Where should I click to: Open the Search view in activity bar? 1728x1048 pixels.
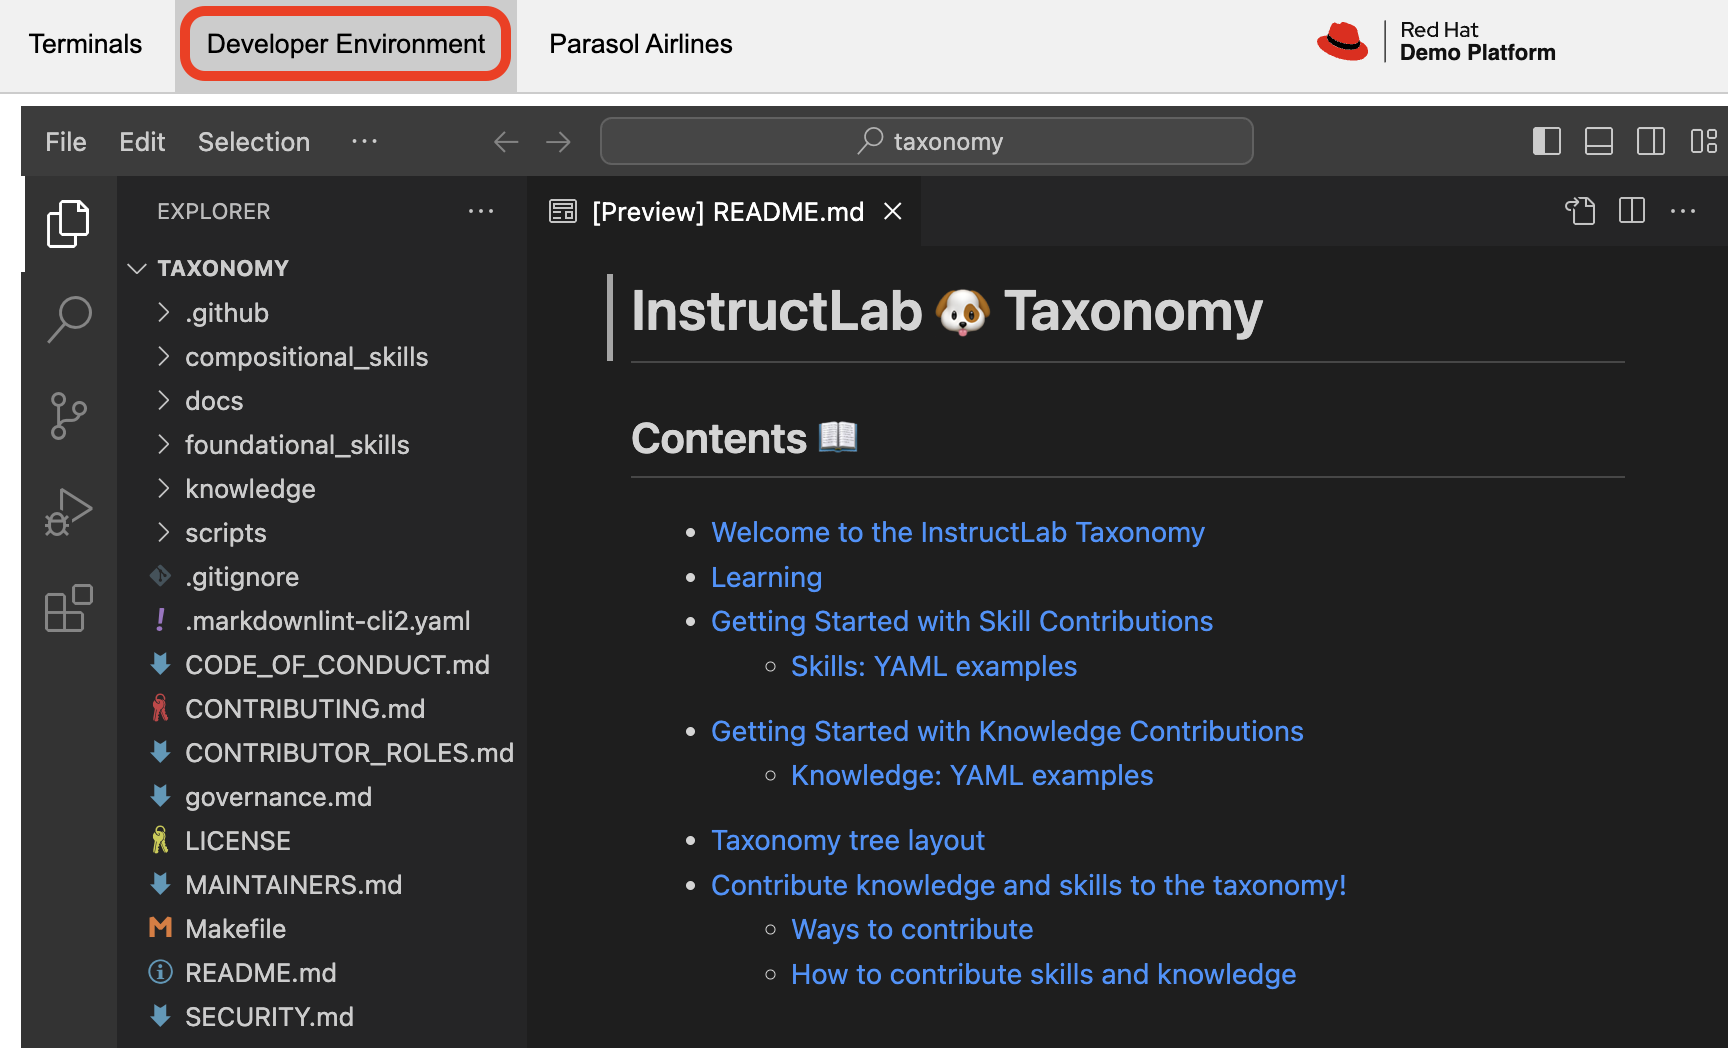(x=68, y=320)
